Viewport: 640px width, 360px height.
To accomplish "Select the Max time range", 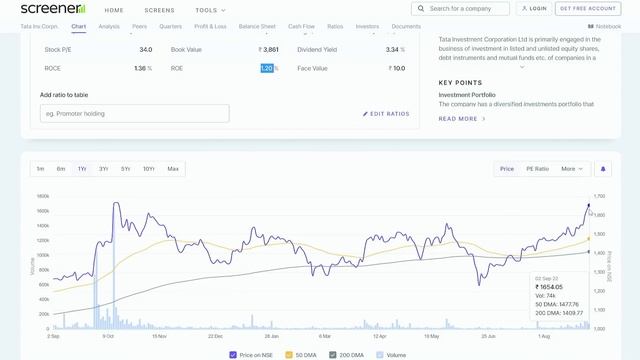I will 173,169.
